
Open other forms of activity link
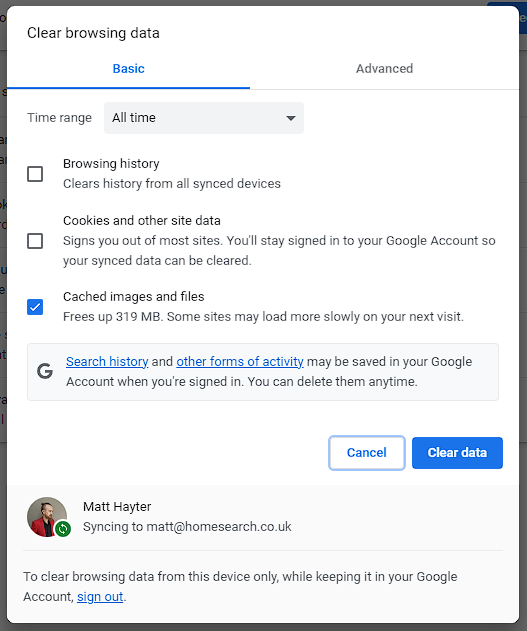(240, 361)
